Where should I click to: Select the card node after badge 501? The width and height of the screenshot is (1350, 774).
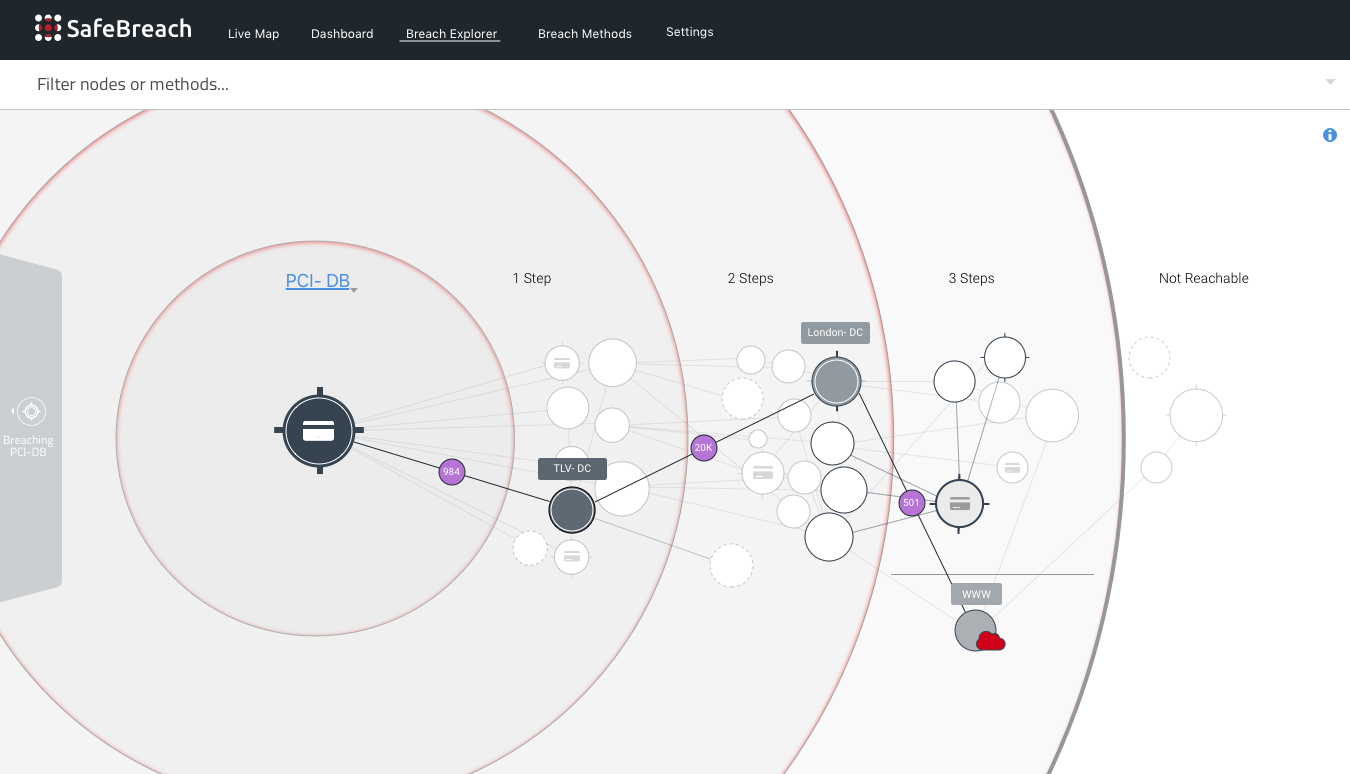tap(960, 504)
